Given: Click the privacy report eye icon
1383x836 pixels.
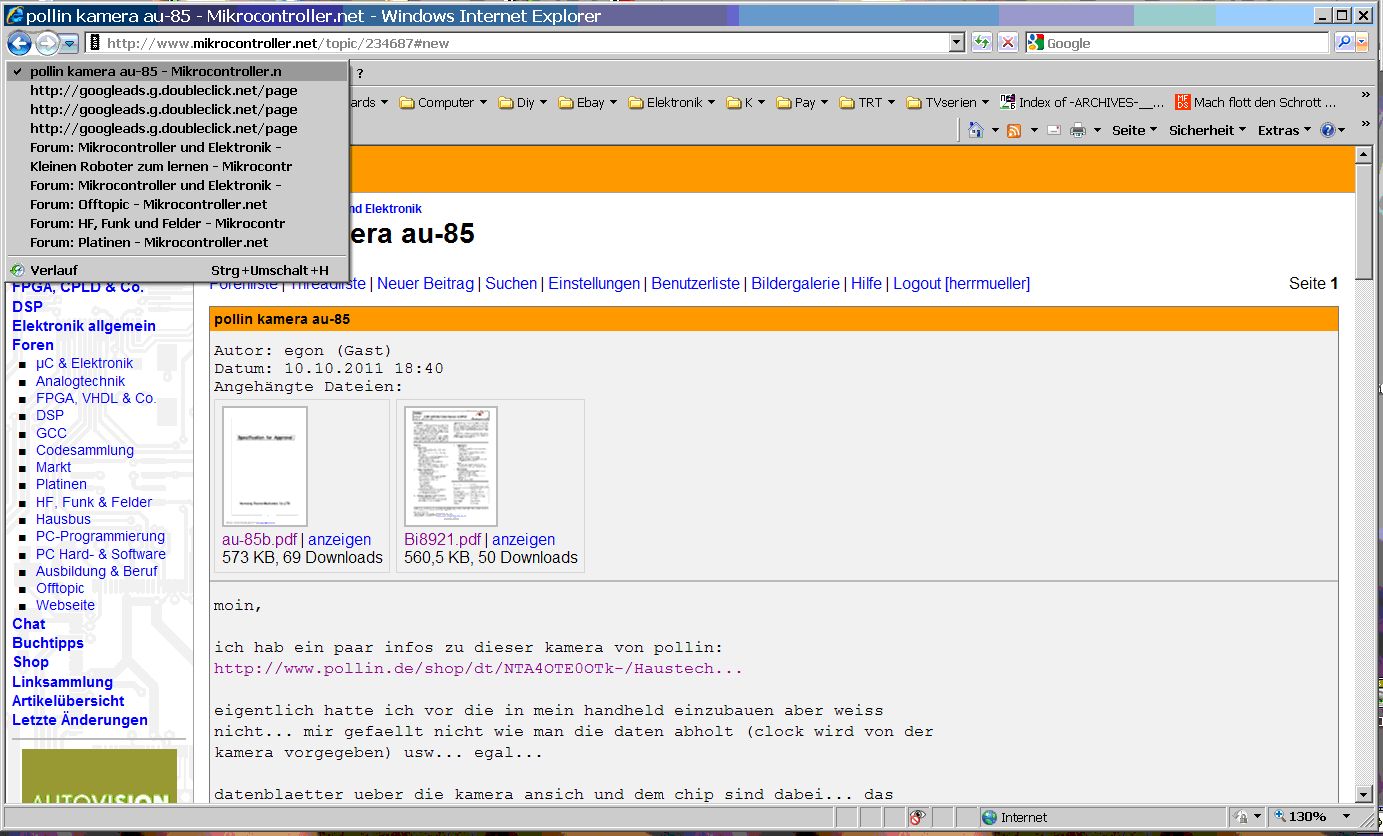Looking at the screenshot, I should coord(917,817).
